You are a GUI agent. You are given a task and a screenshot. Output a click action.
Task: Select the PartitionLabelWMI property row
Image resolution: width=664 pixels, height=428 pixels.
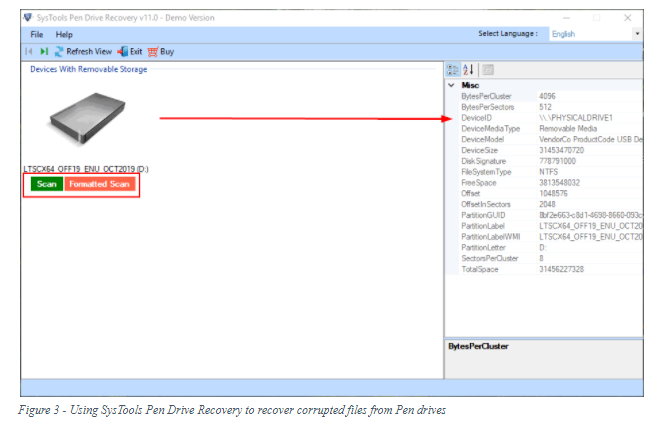click(551, 237)
